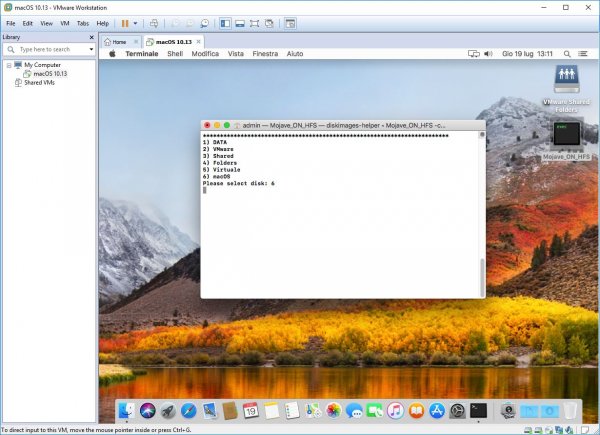The image size is (600, 435).
Task: Open FaceTime from the Dock
Action: 375,411
